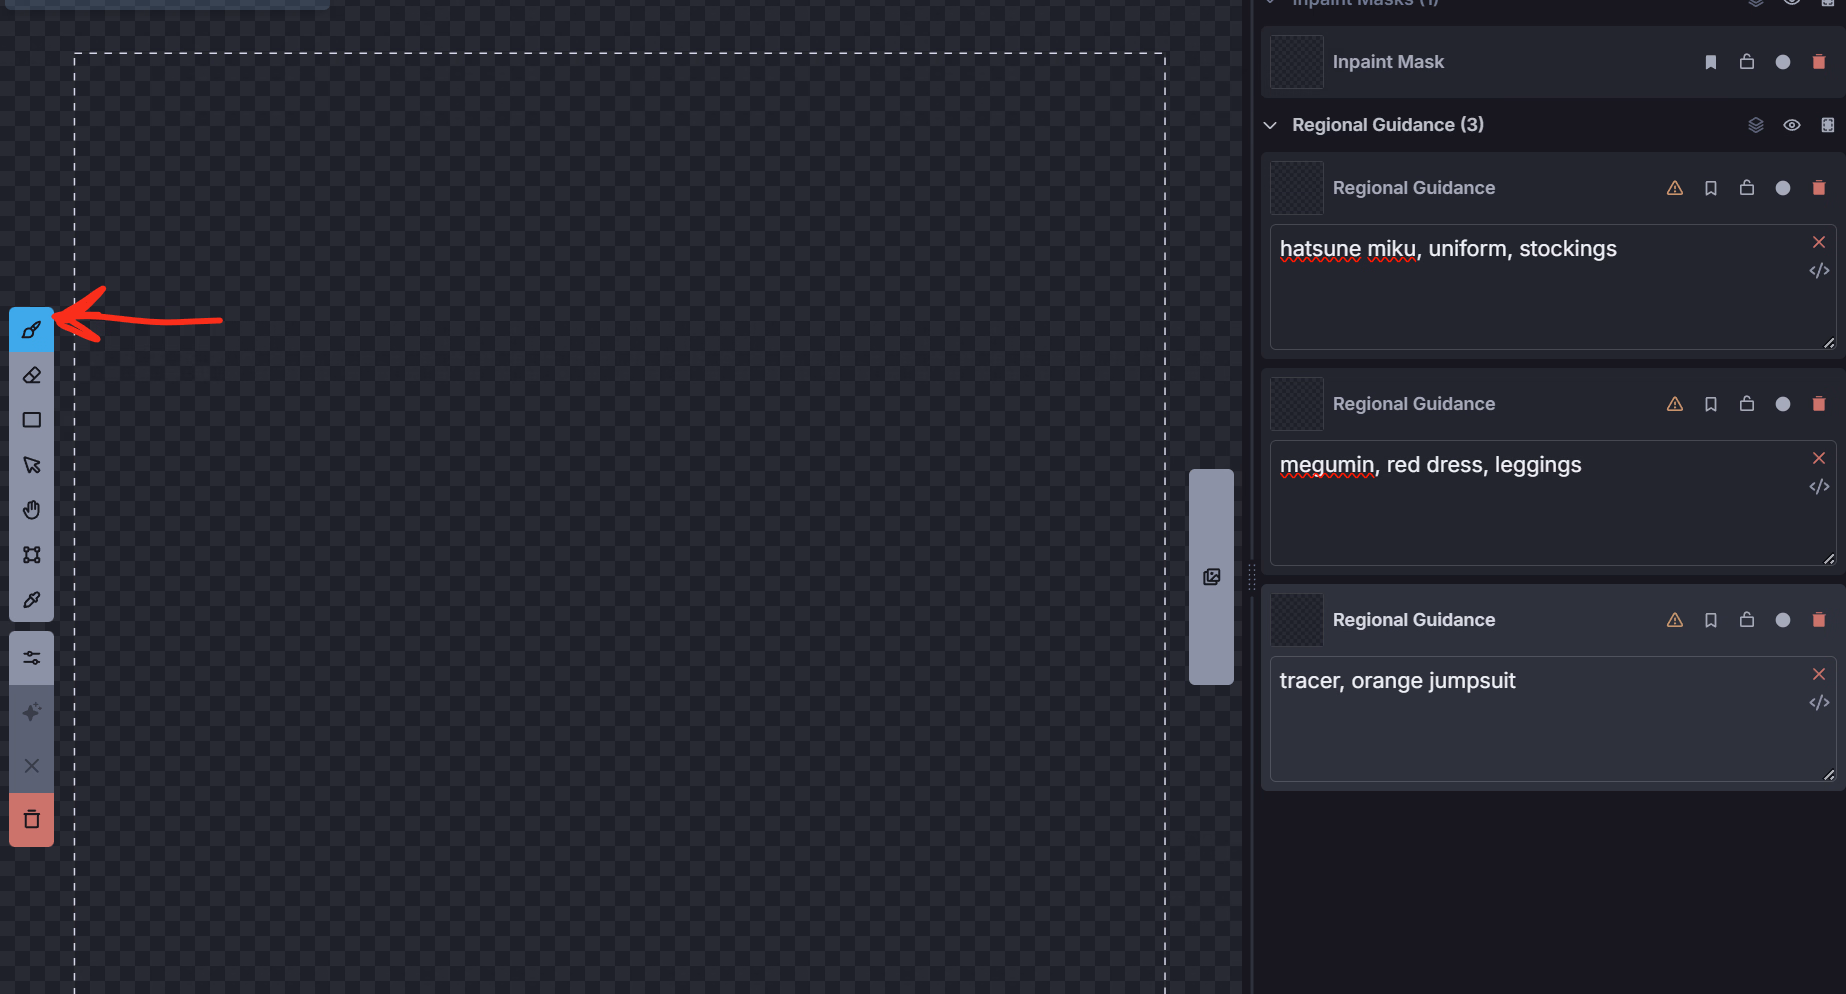Toggle lock on Inpaint Mask layer

(1747, 62)
